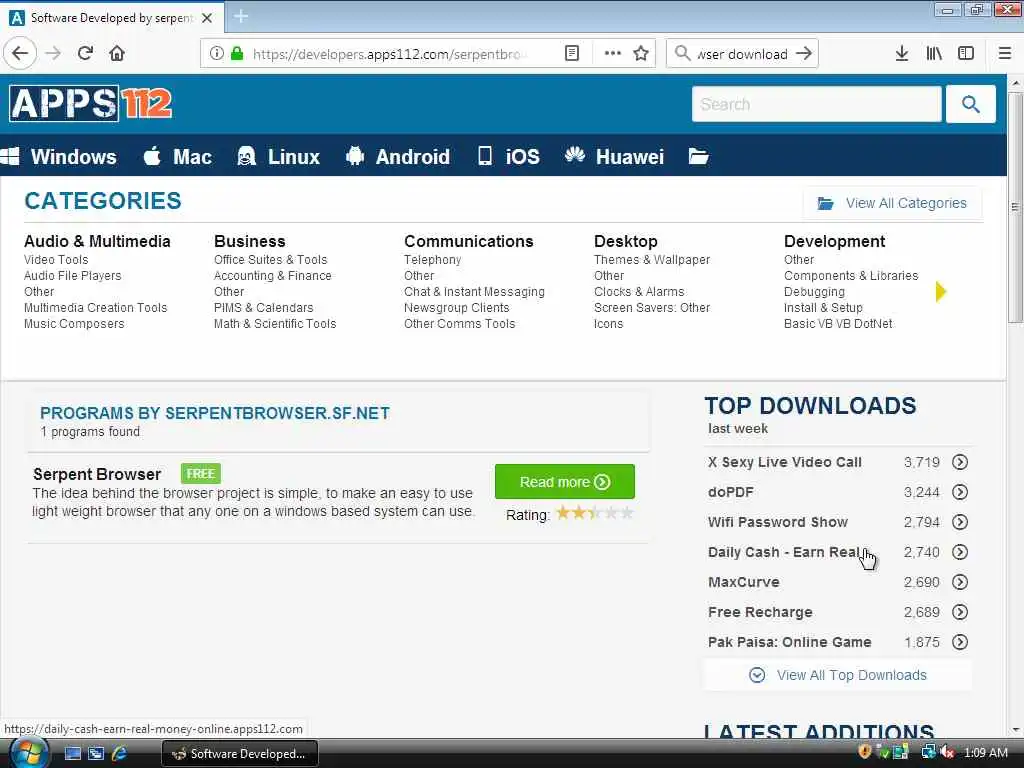Open the Linux platform menu
Image resolution: width=1024 pixels, height=768 pixels.
pyautogui.click(x=278, y=157)
